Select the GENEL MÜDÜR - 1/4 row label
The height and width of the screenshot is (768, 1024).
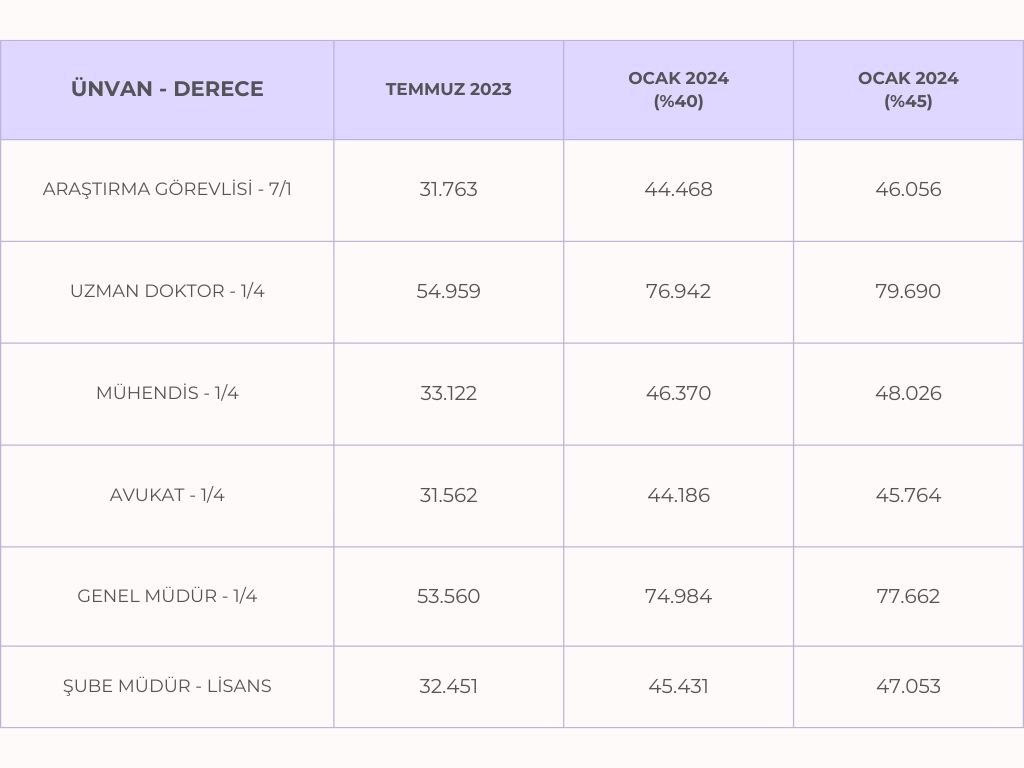point(167,596)
